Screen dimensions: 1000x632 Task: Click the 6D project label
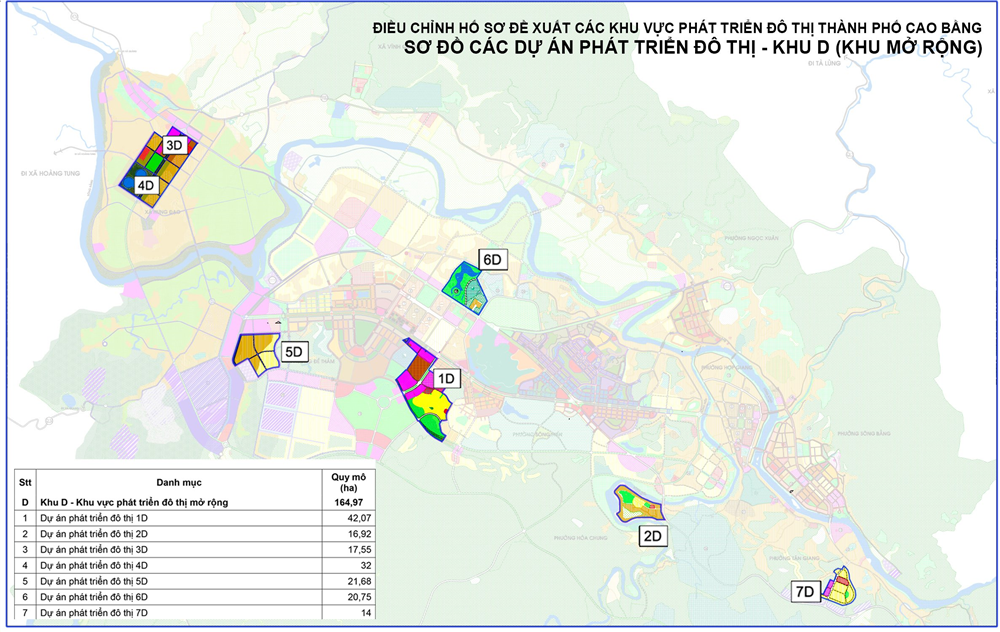493,261
